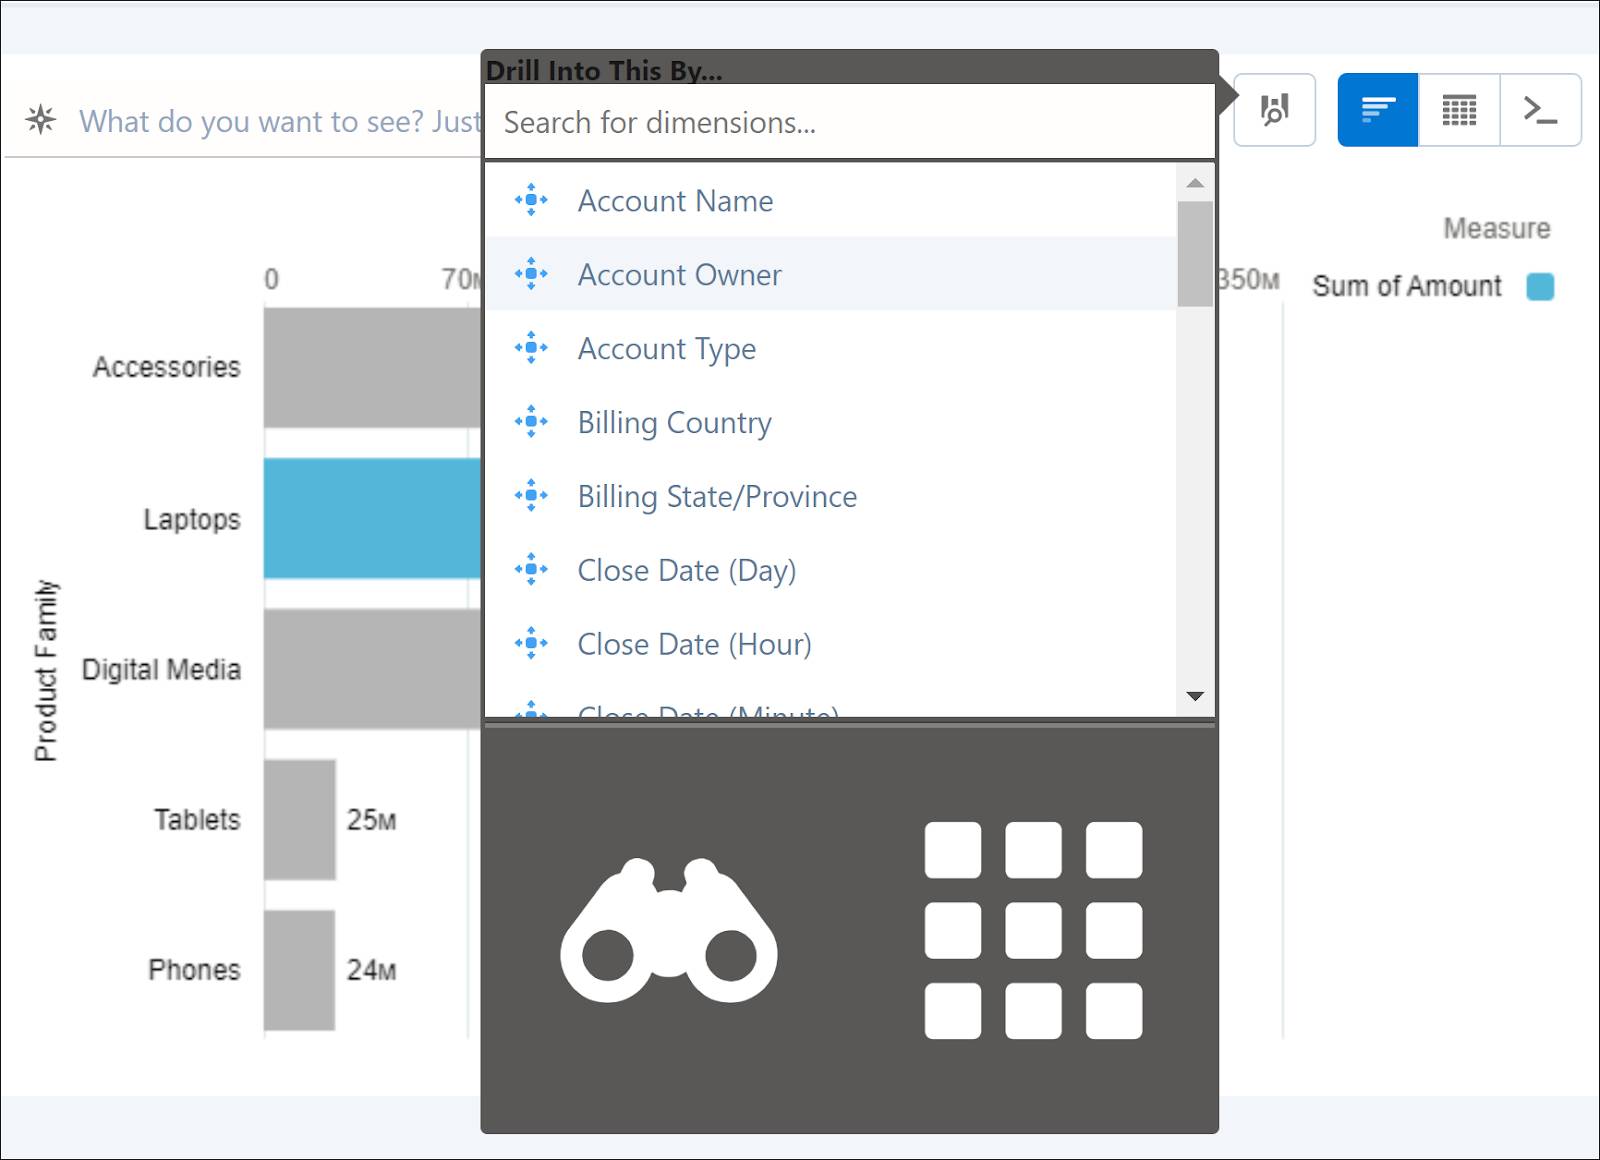Image resolution: width=1600 pixels, height=1160 pixels.
Task: Click the chart mode bar icon
Action: tap(1378, 110)
